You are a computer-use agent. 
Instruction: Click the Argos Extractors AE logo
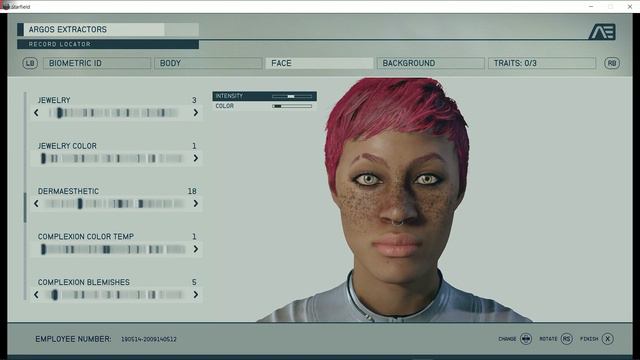coord(602,32)
